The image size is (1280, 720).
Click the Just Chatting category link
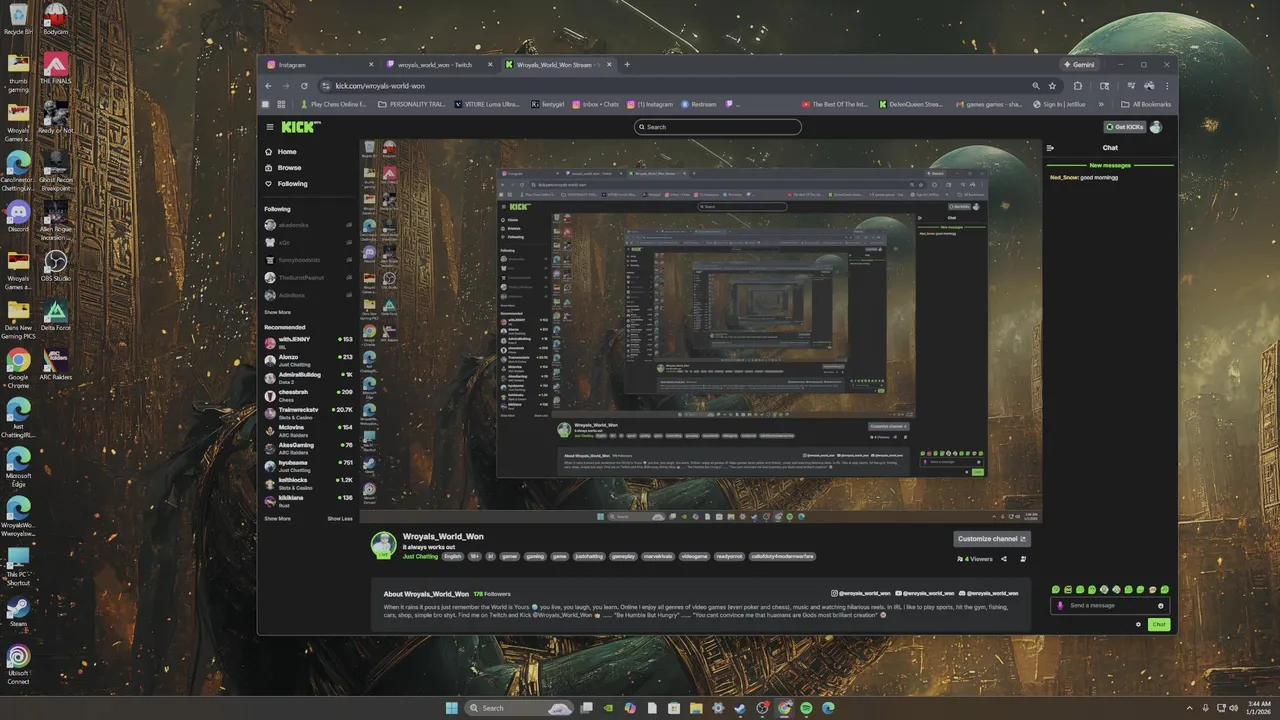[420, 556]
